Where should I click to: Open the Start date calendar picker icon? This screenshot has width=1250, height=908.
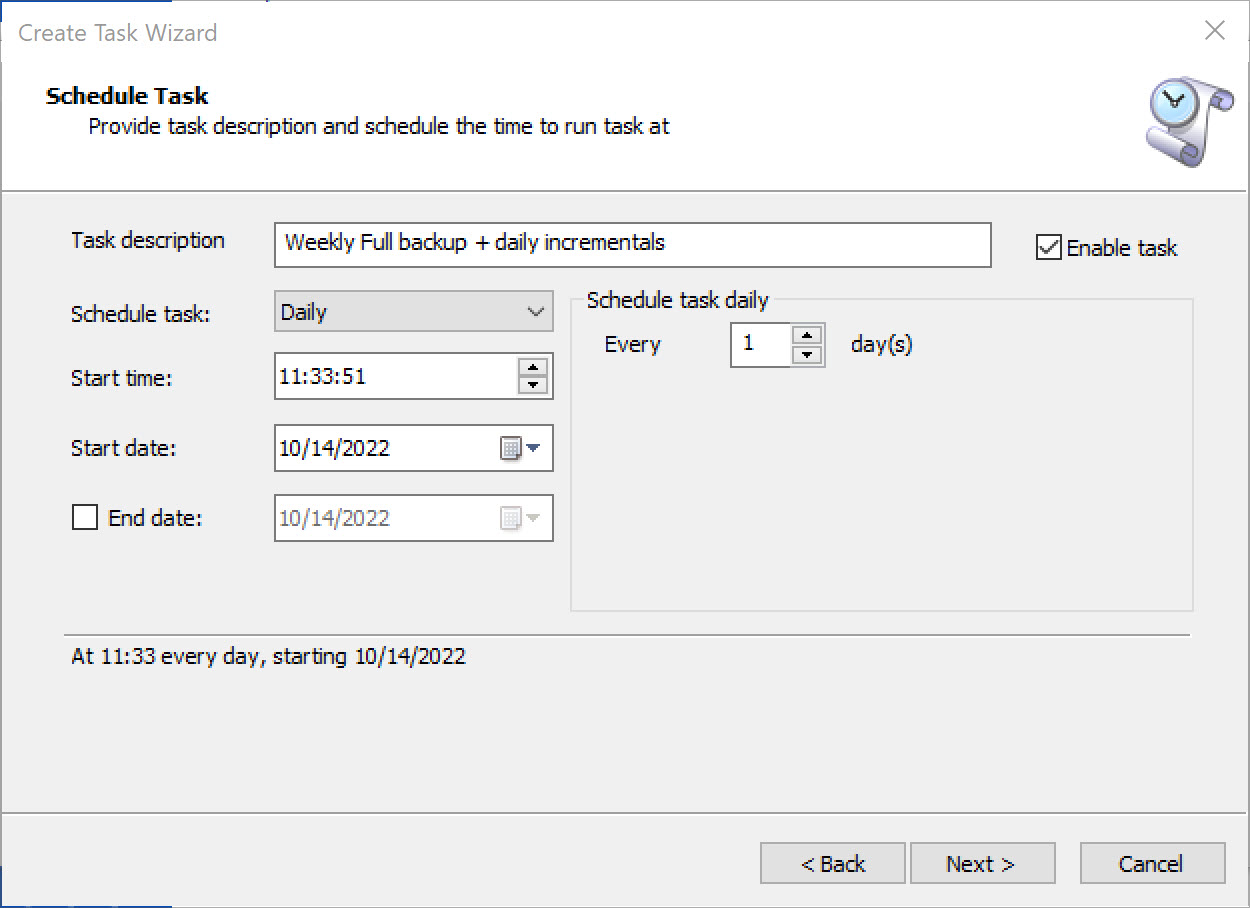(519, 449)
